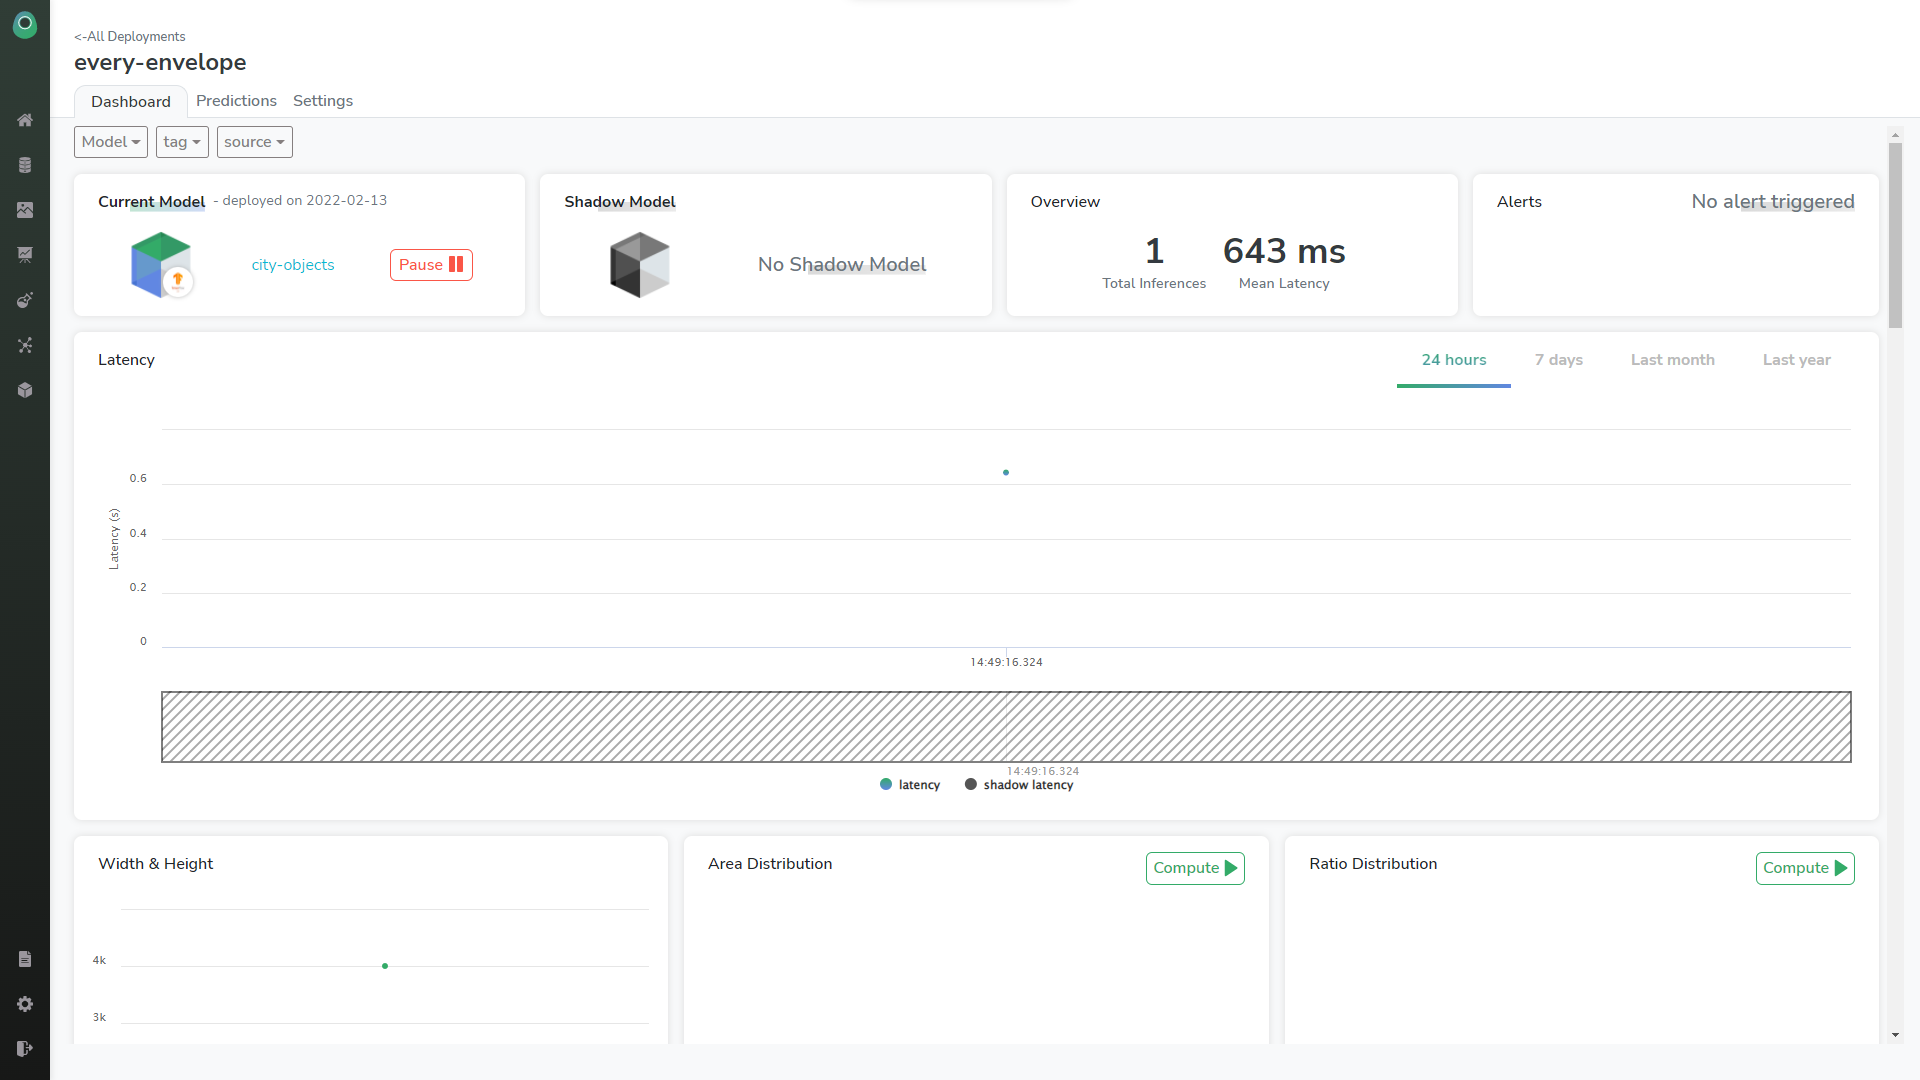The height and width of the screenshot is (1080, 1920).
Task: Open the image gallery sidebar icon
Action: (25, 210)
